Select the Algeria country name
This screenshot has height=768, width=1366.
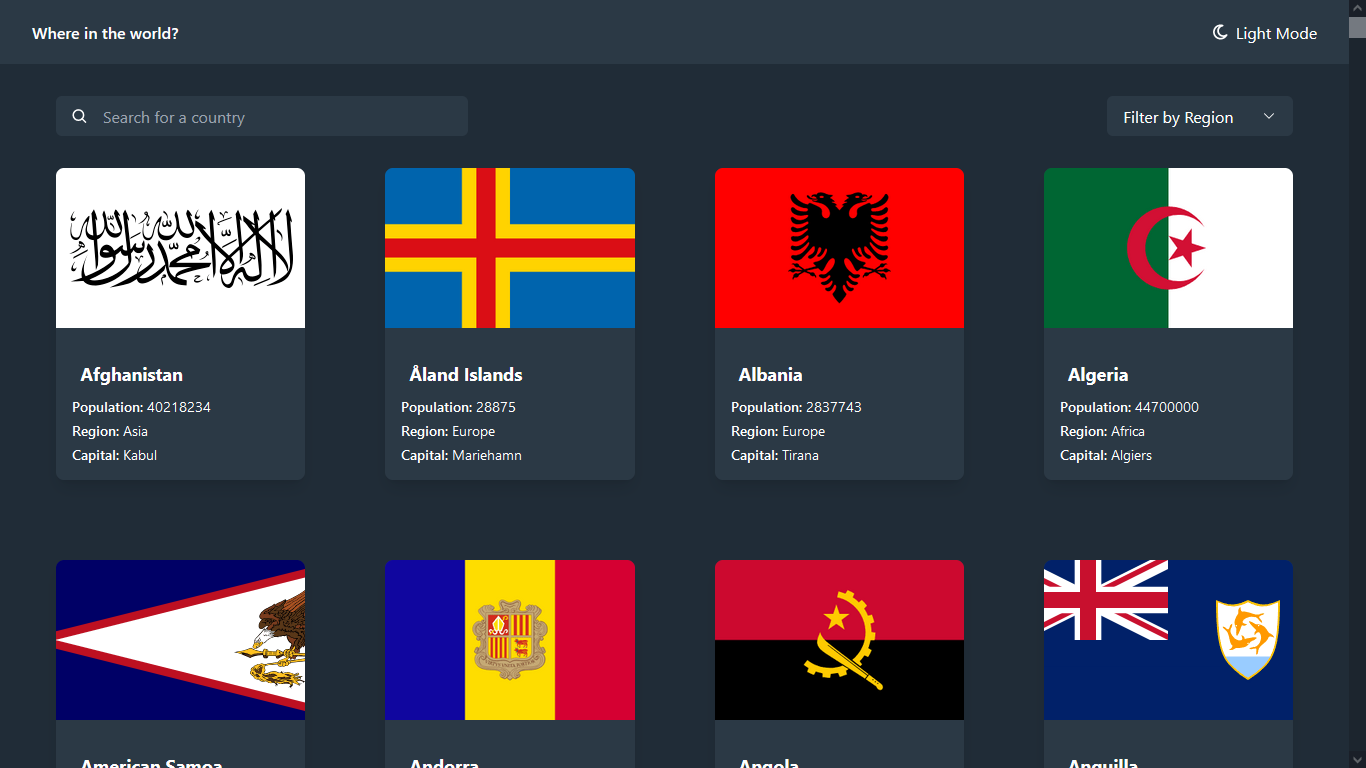click(x=1098, y=375)
